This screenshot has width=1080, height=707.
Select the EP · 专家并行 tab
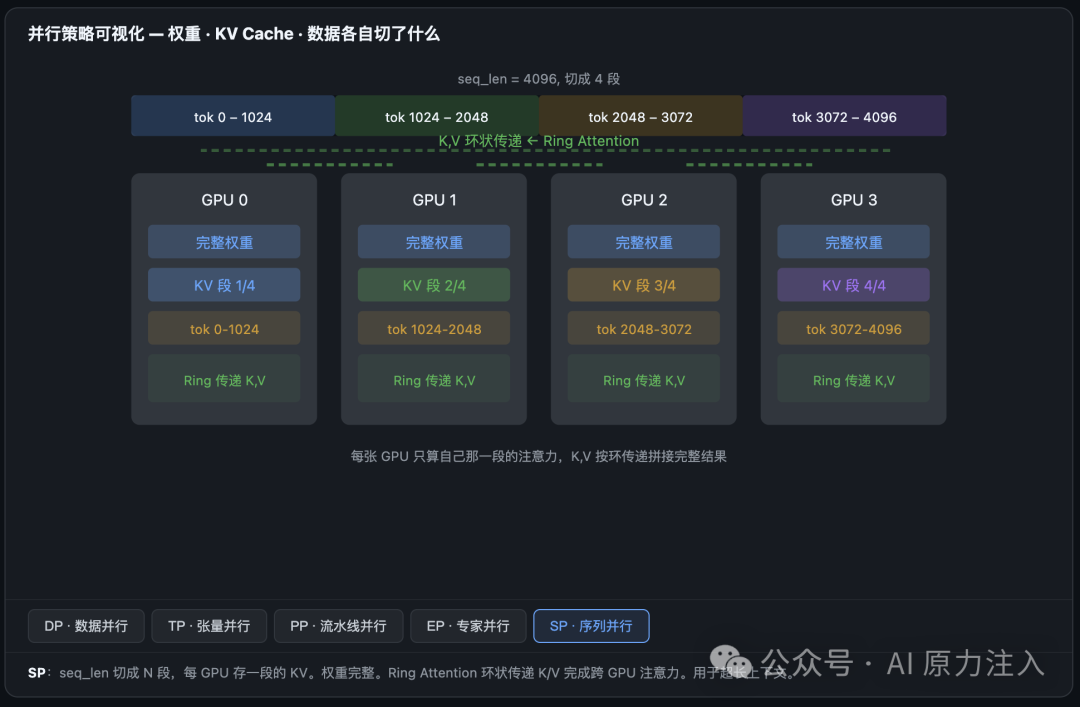pyautogui.click(x=468, y=626)
